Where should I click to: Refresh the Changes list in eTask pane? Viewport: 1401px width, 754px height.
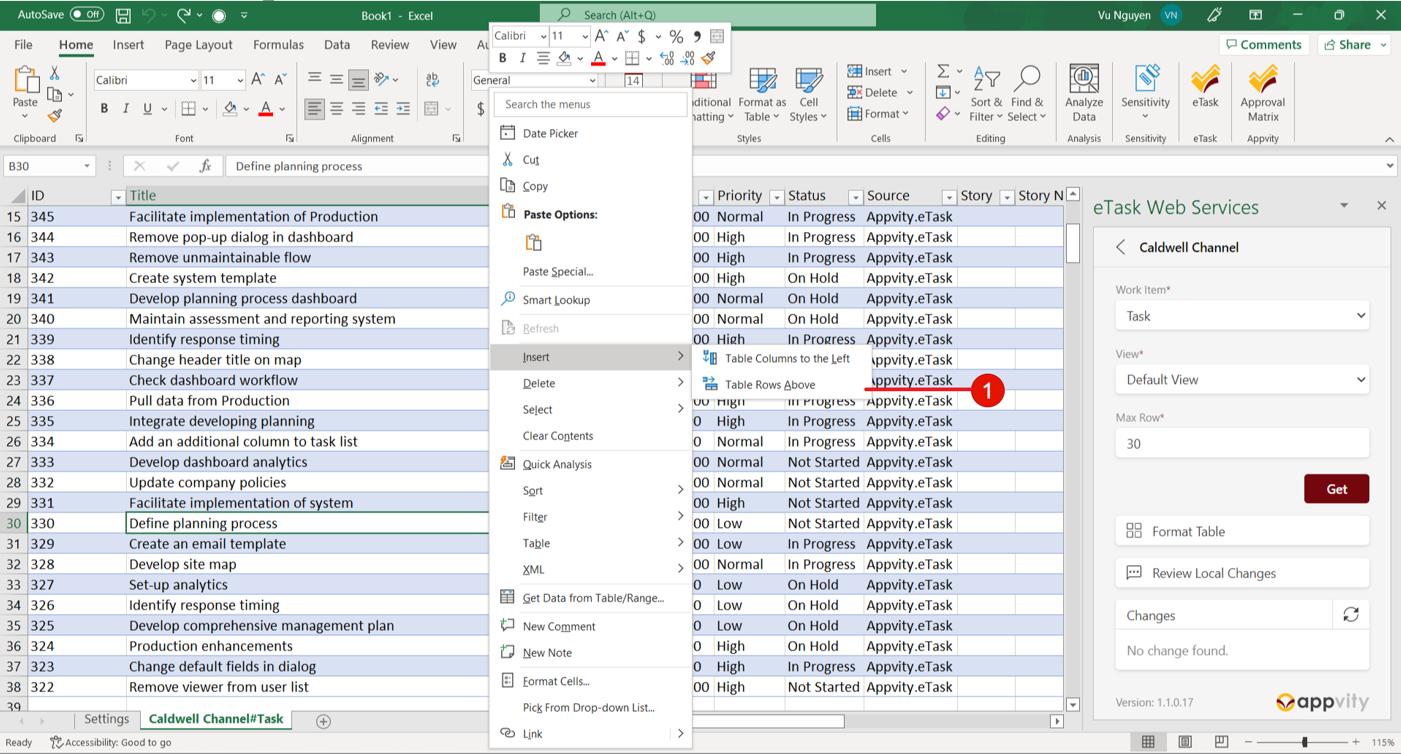(x=1351, y=615)
